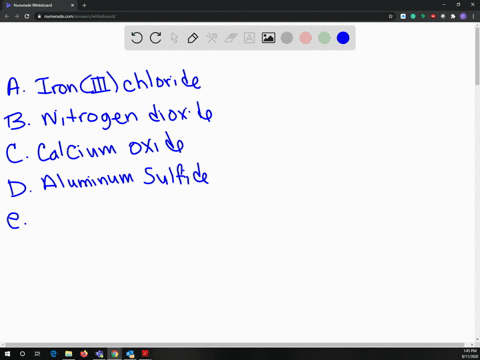Open the Chrome profile avatar
480x360 pixels.
click(x=463, y=16)
